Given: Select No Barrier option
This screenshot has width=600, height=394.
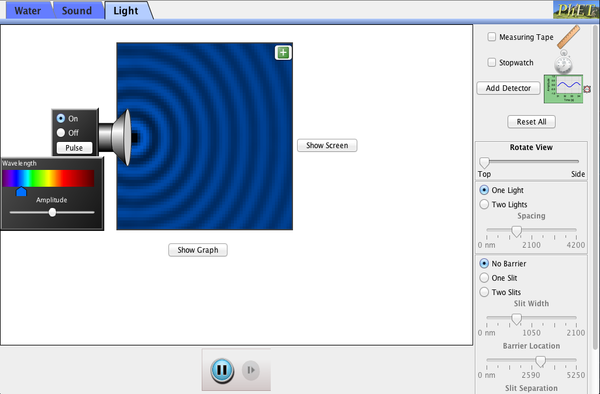Looking at the screenshot, I should pos(484,264).
